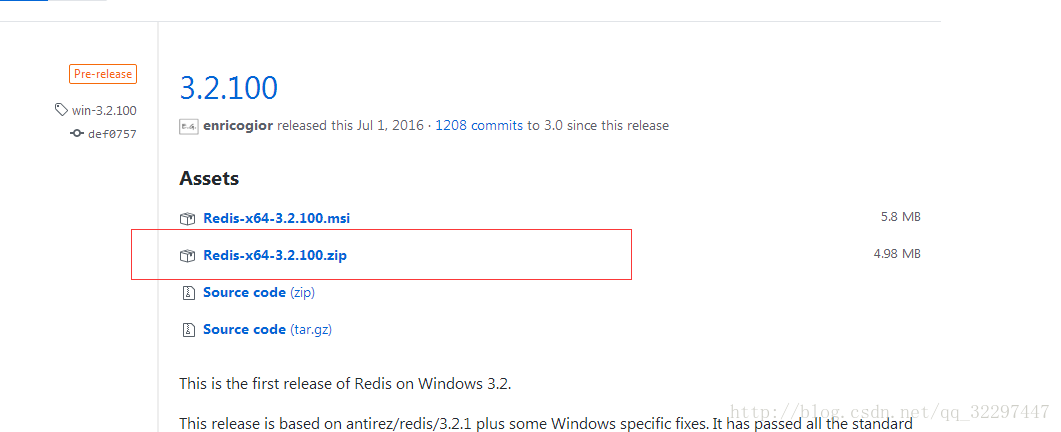Download Source code (zip)
Screen dimensions: 1061x432
coord(259,293)
